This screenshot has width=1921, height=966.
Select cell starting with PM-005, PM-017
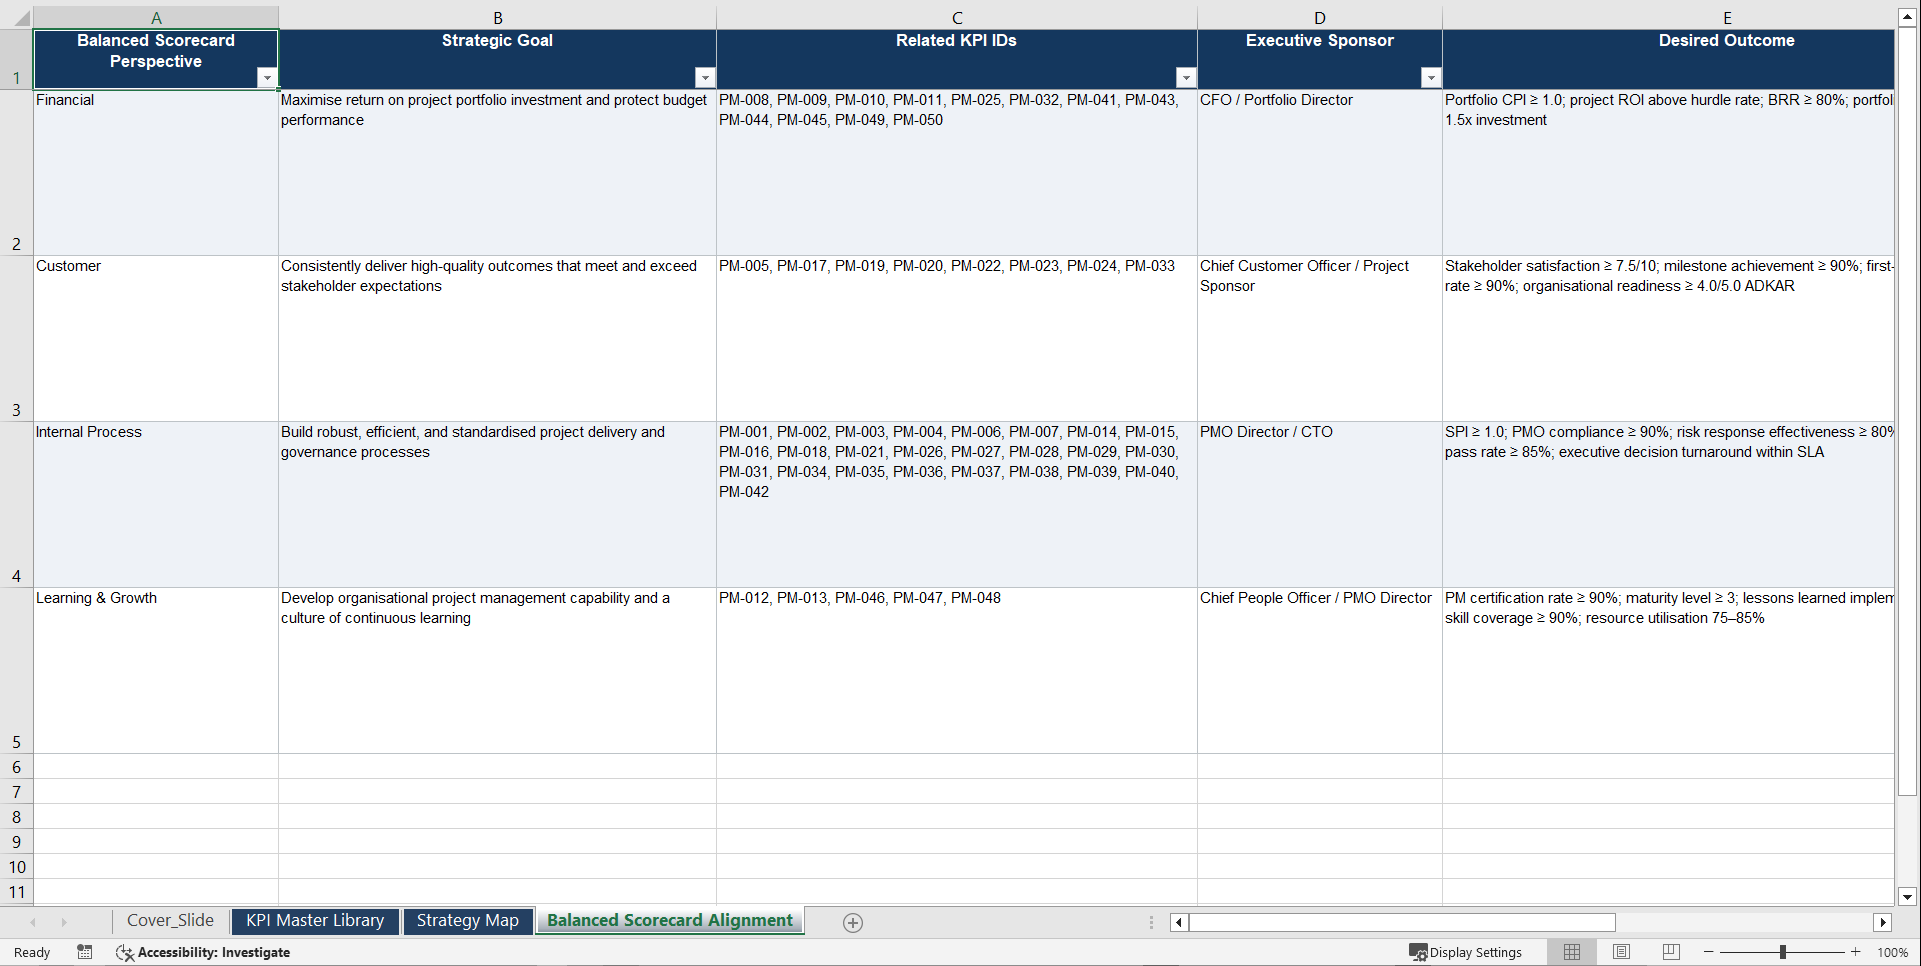(957, 339)
